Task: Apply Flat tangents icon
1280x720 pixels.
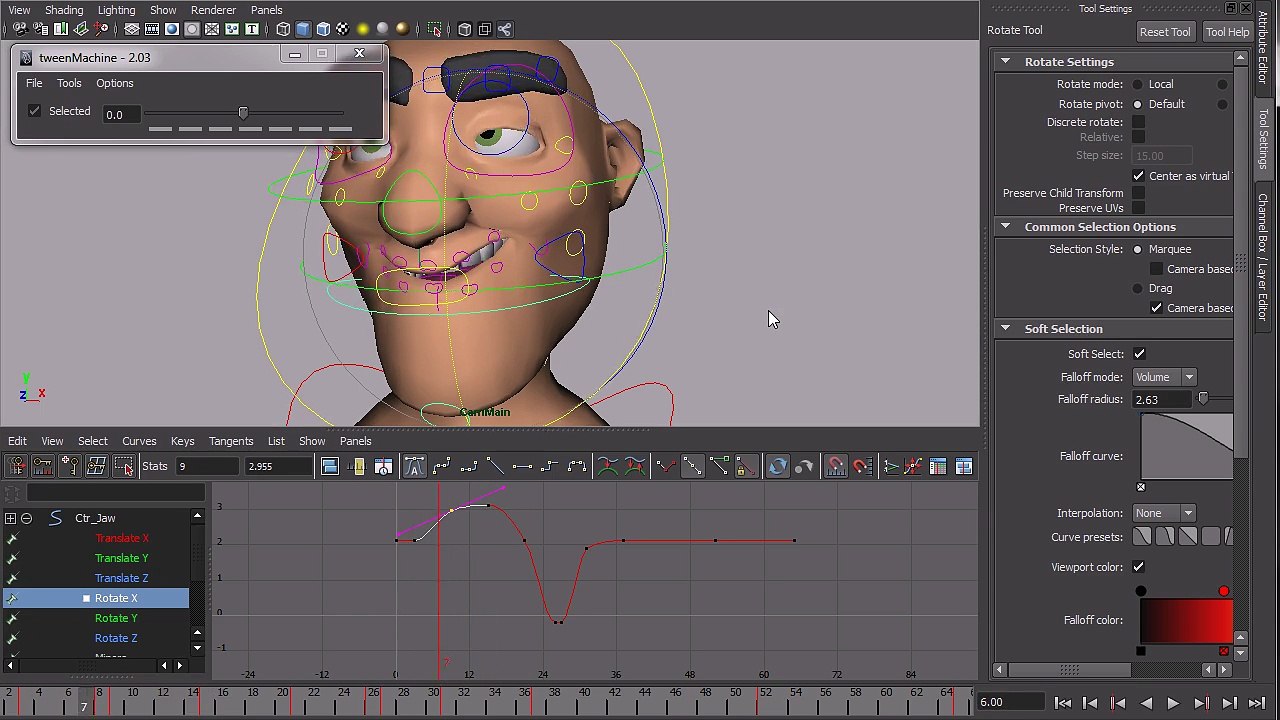Action: pyautogui.click(x=522, y=466)
